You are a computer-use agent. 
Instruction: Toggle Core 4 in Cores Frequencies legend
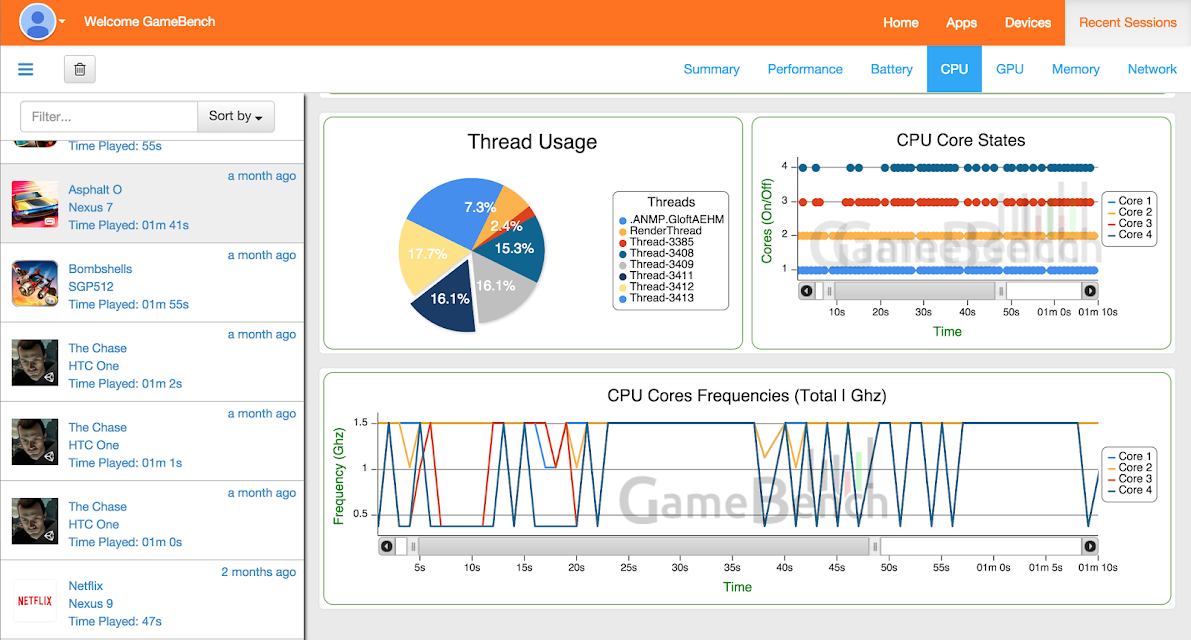click(x=1129, y=490)
